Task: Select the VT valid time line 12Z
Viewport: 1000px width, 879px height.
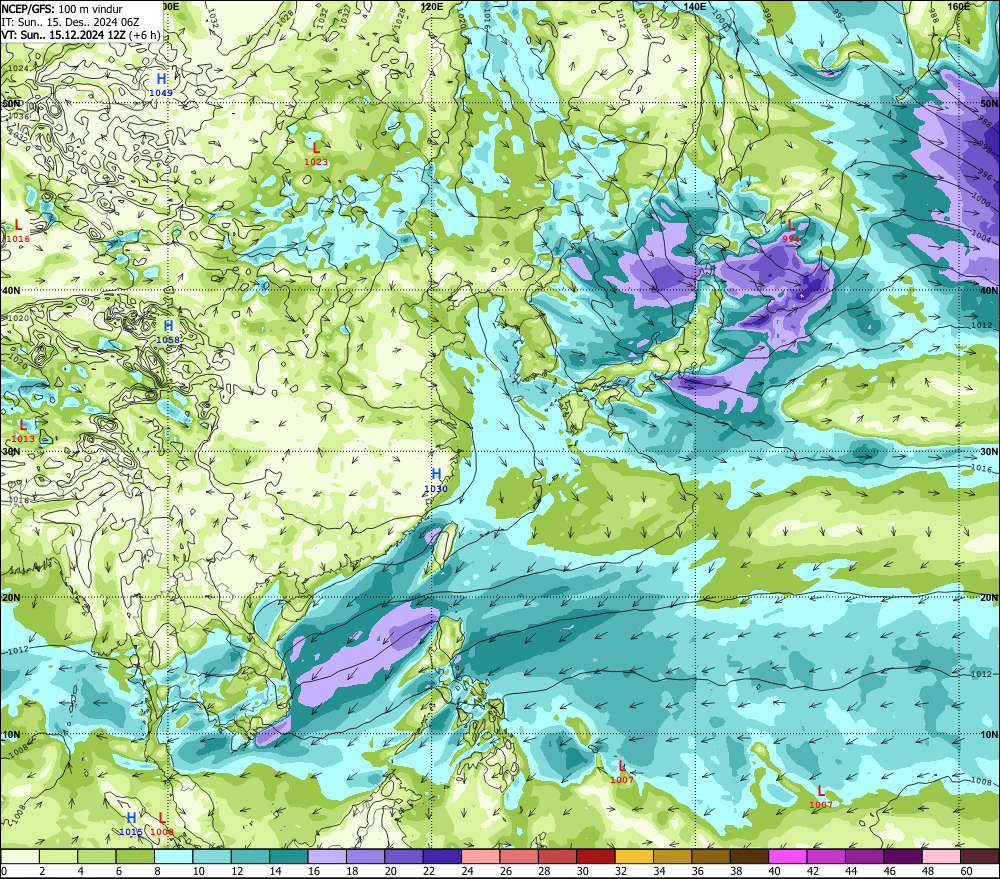Action: (81, 35)
